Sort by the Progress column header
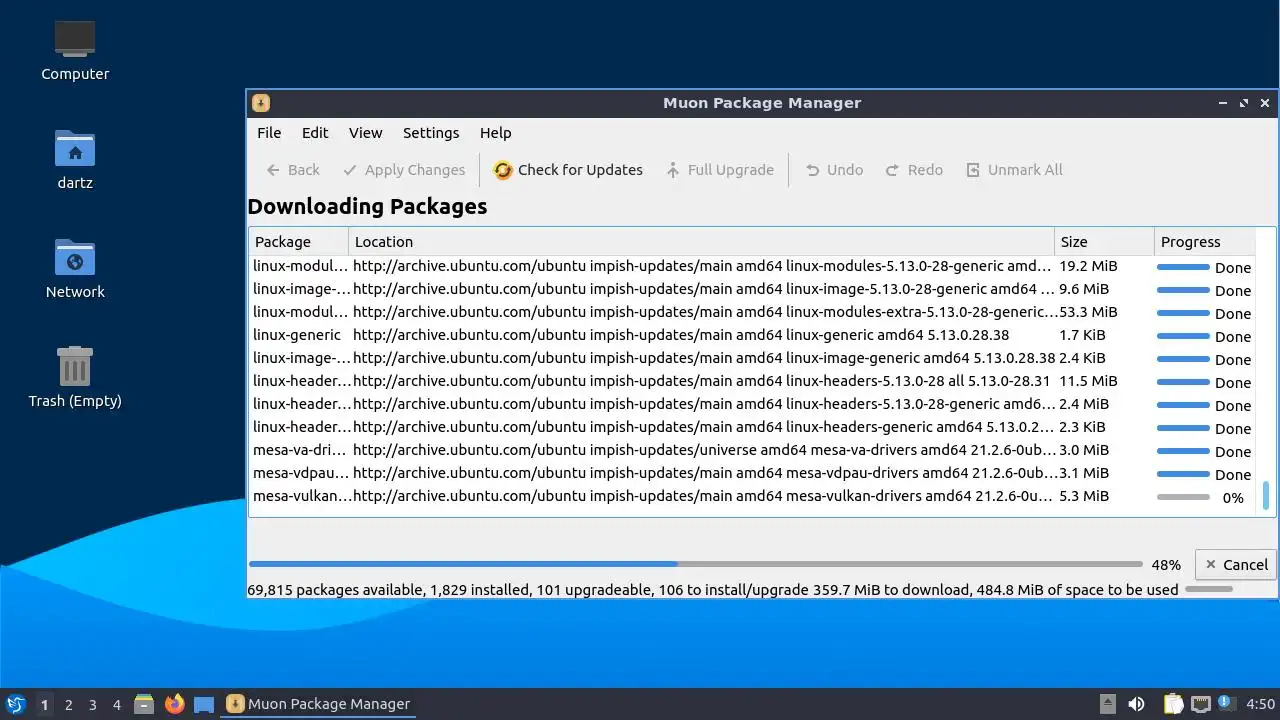This screenshot has width=1280, height=720. [x=1204, y=242]
